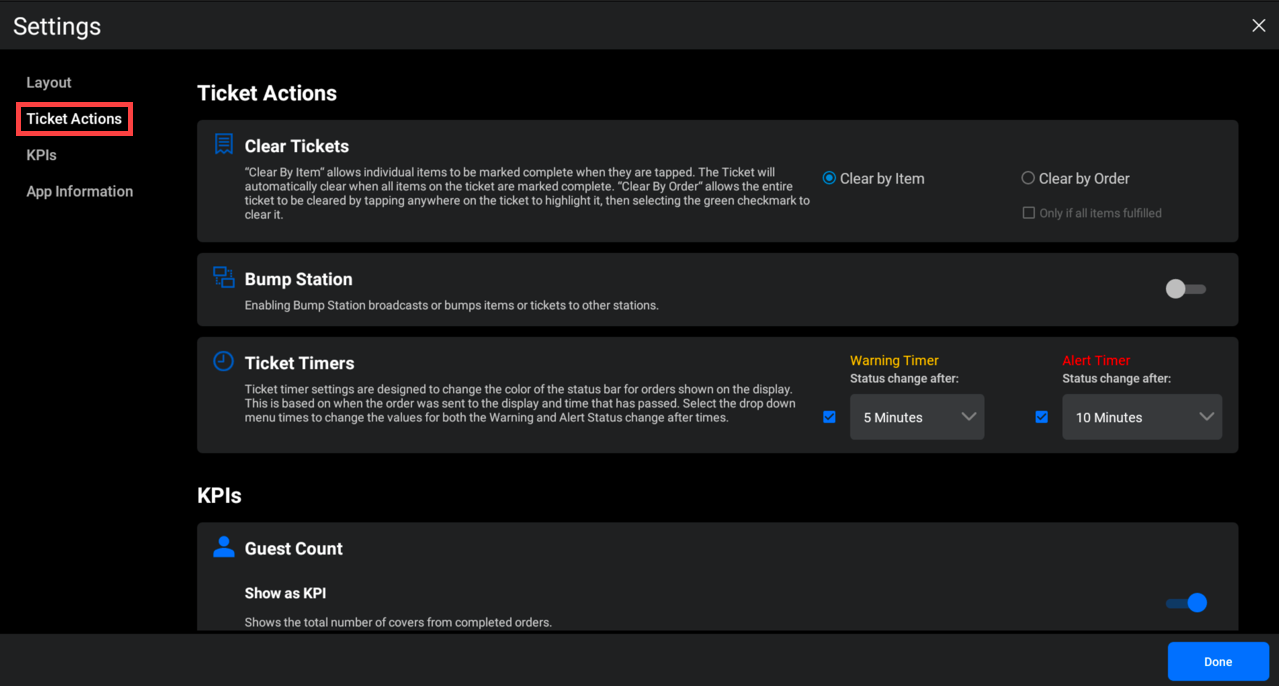Image resolution: width=1279 pixels, height=686 pixels.
Task: Click the Guest Count person icon
Action: [224, 547]
